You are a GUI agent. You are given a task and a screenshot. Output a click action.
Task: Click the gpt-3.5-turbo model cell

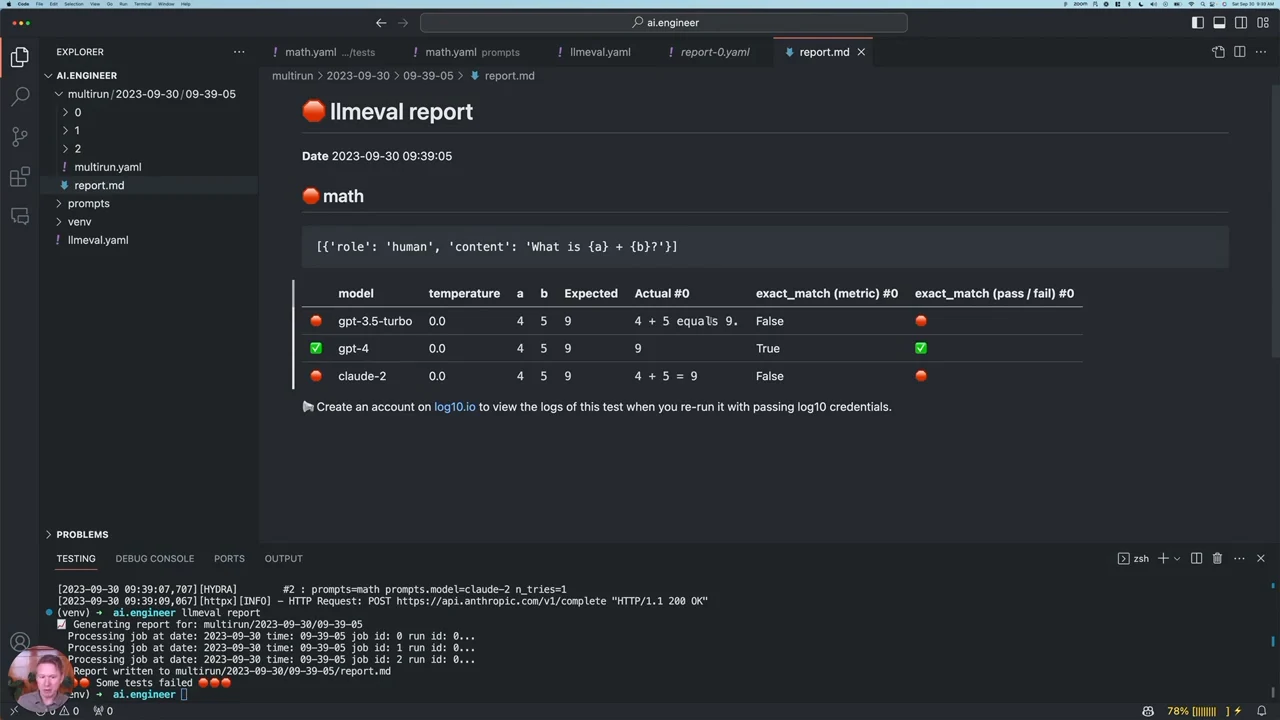[375, 321]
